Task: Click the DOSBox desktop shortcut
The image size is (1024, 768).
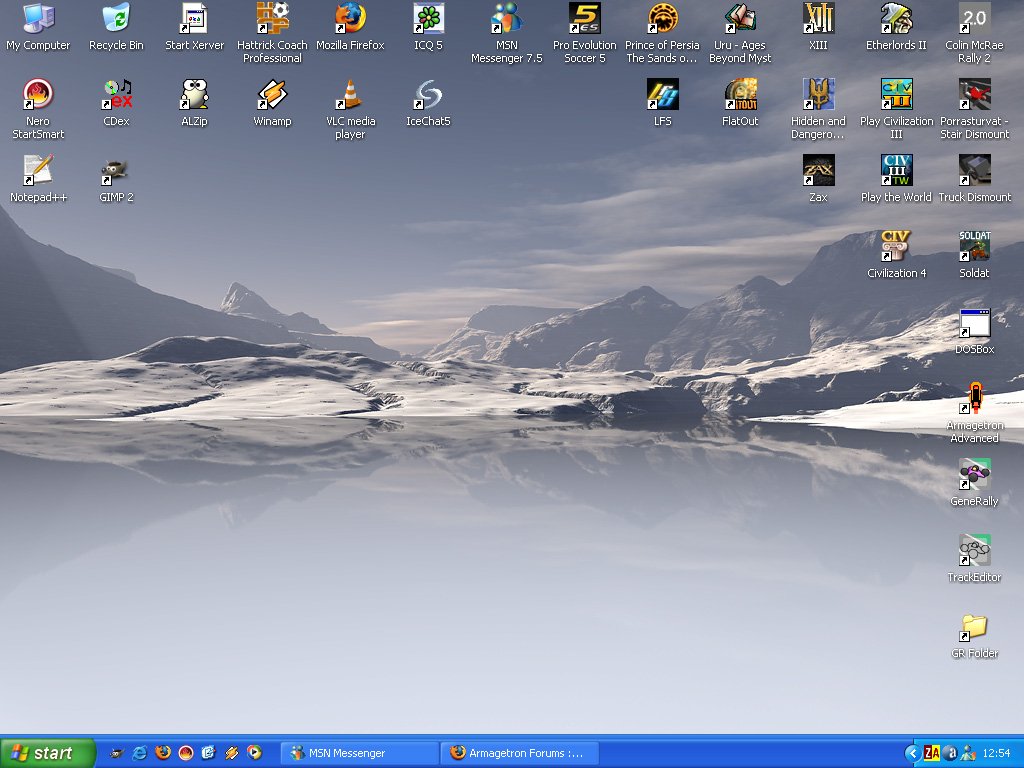Action: tap(974, 325)
